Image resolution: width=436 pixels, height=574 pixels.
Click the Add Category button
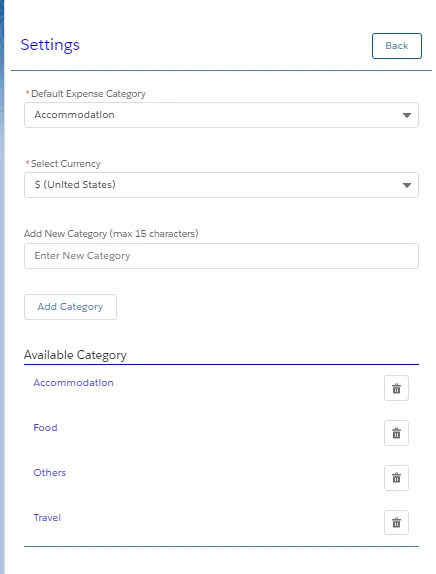tap(70, 307)
